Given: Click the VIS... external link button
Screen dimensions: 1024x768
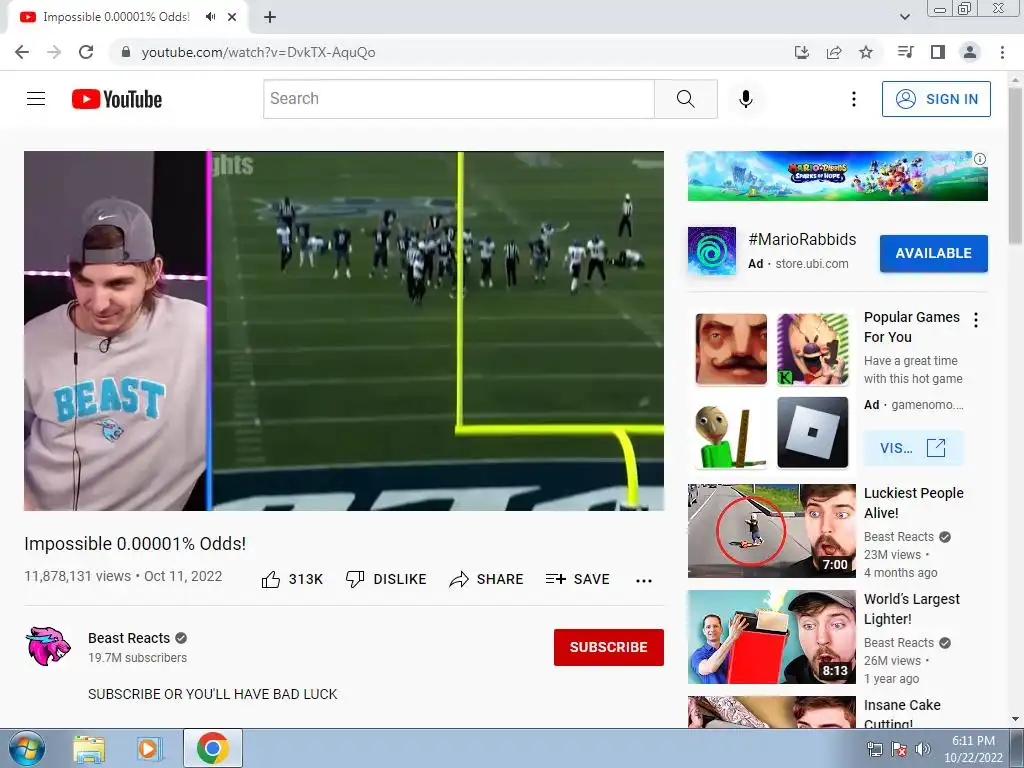Looking at the screenshot, I should tap(913, 448).
